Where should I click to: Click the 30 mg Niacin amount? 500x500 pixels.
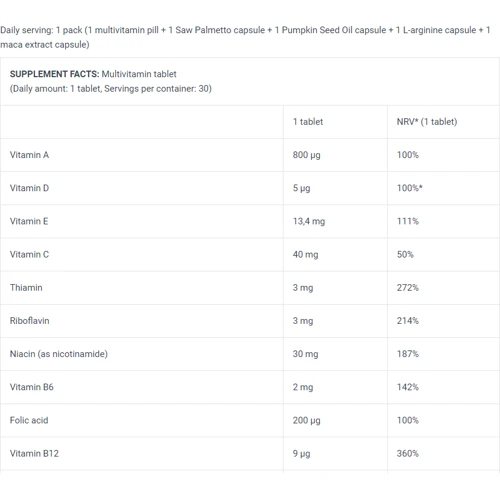(x=305, y=354)
